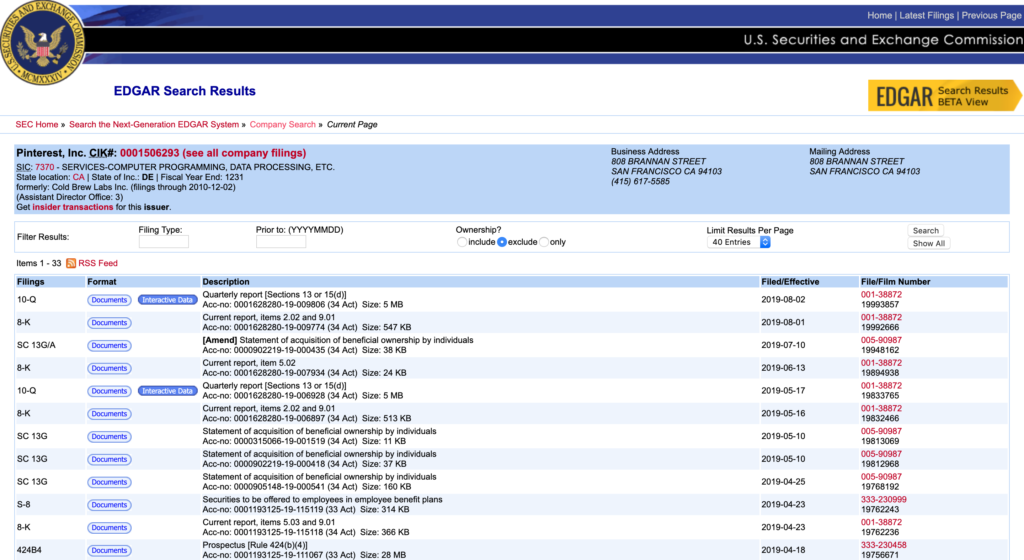Open Documents for 10-Q filed 2019-05-17
The image size is (1024, 560).
coord(109,392)
